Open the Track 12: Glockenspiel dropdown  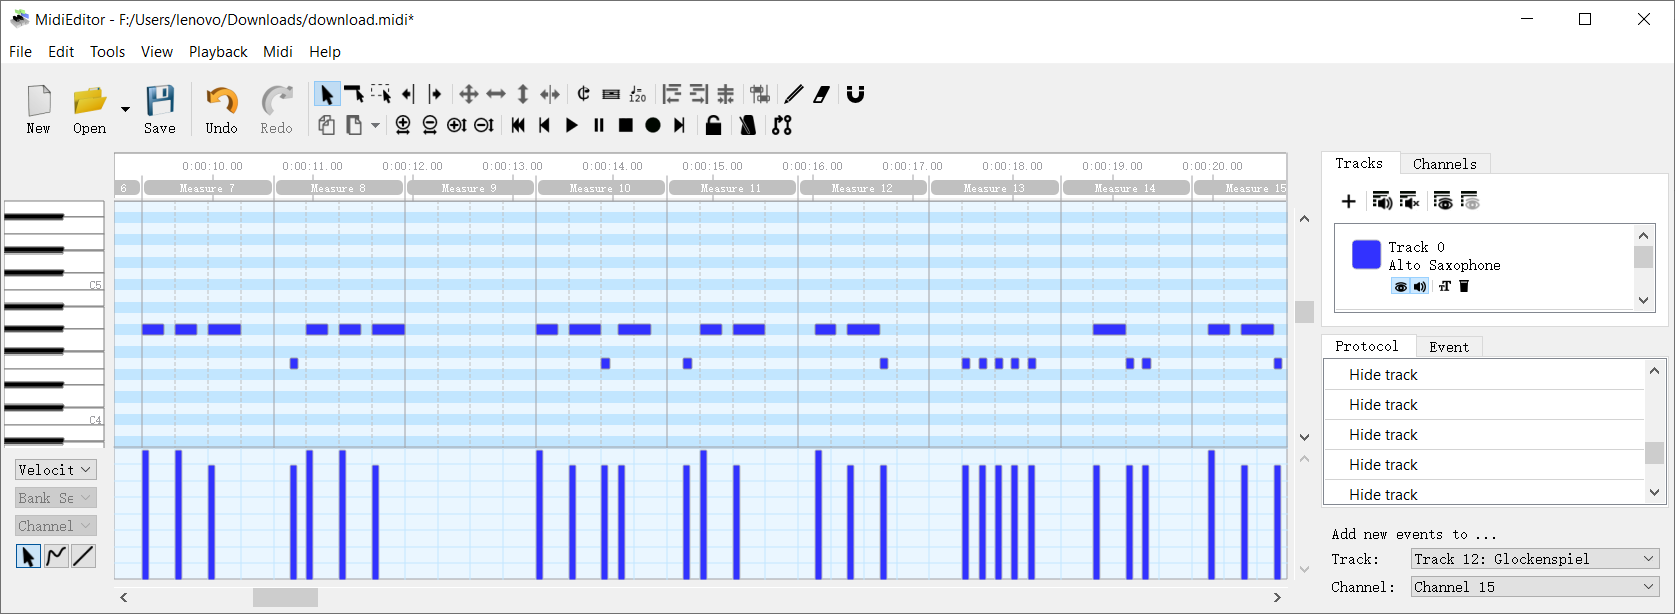(1534, 559)
